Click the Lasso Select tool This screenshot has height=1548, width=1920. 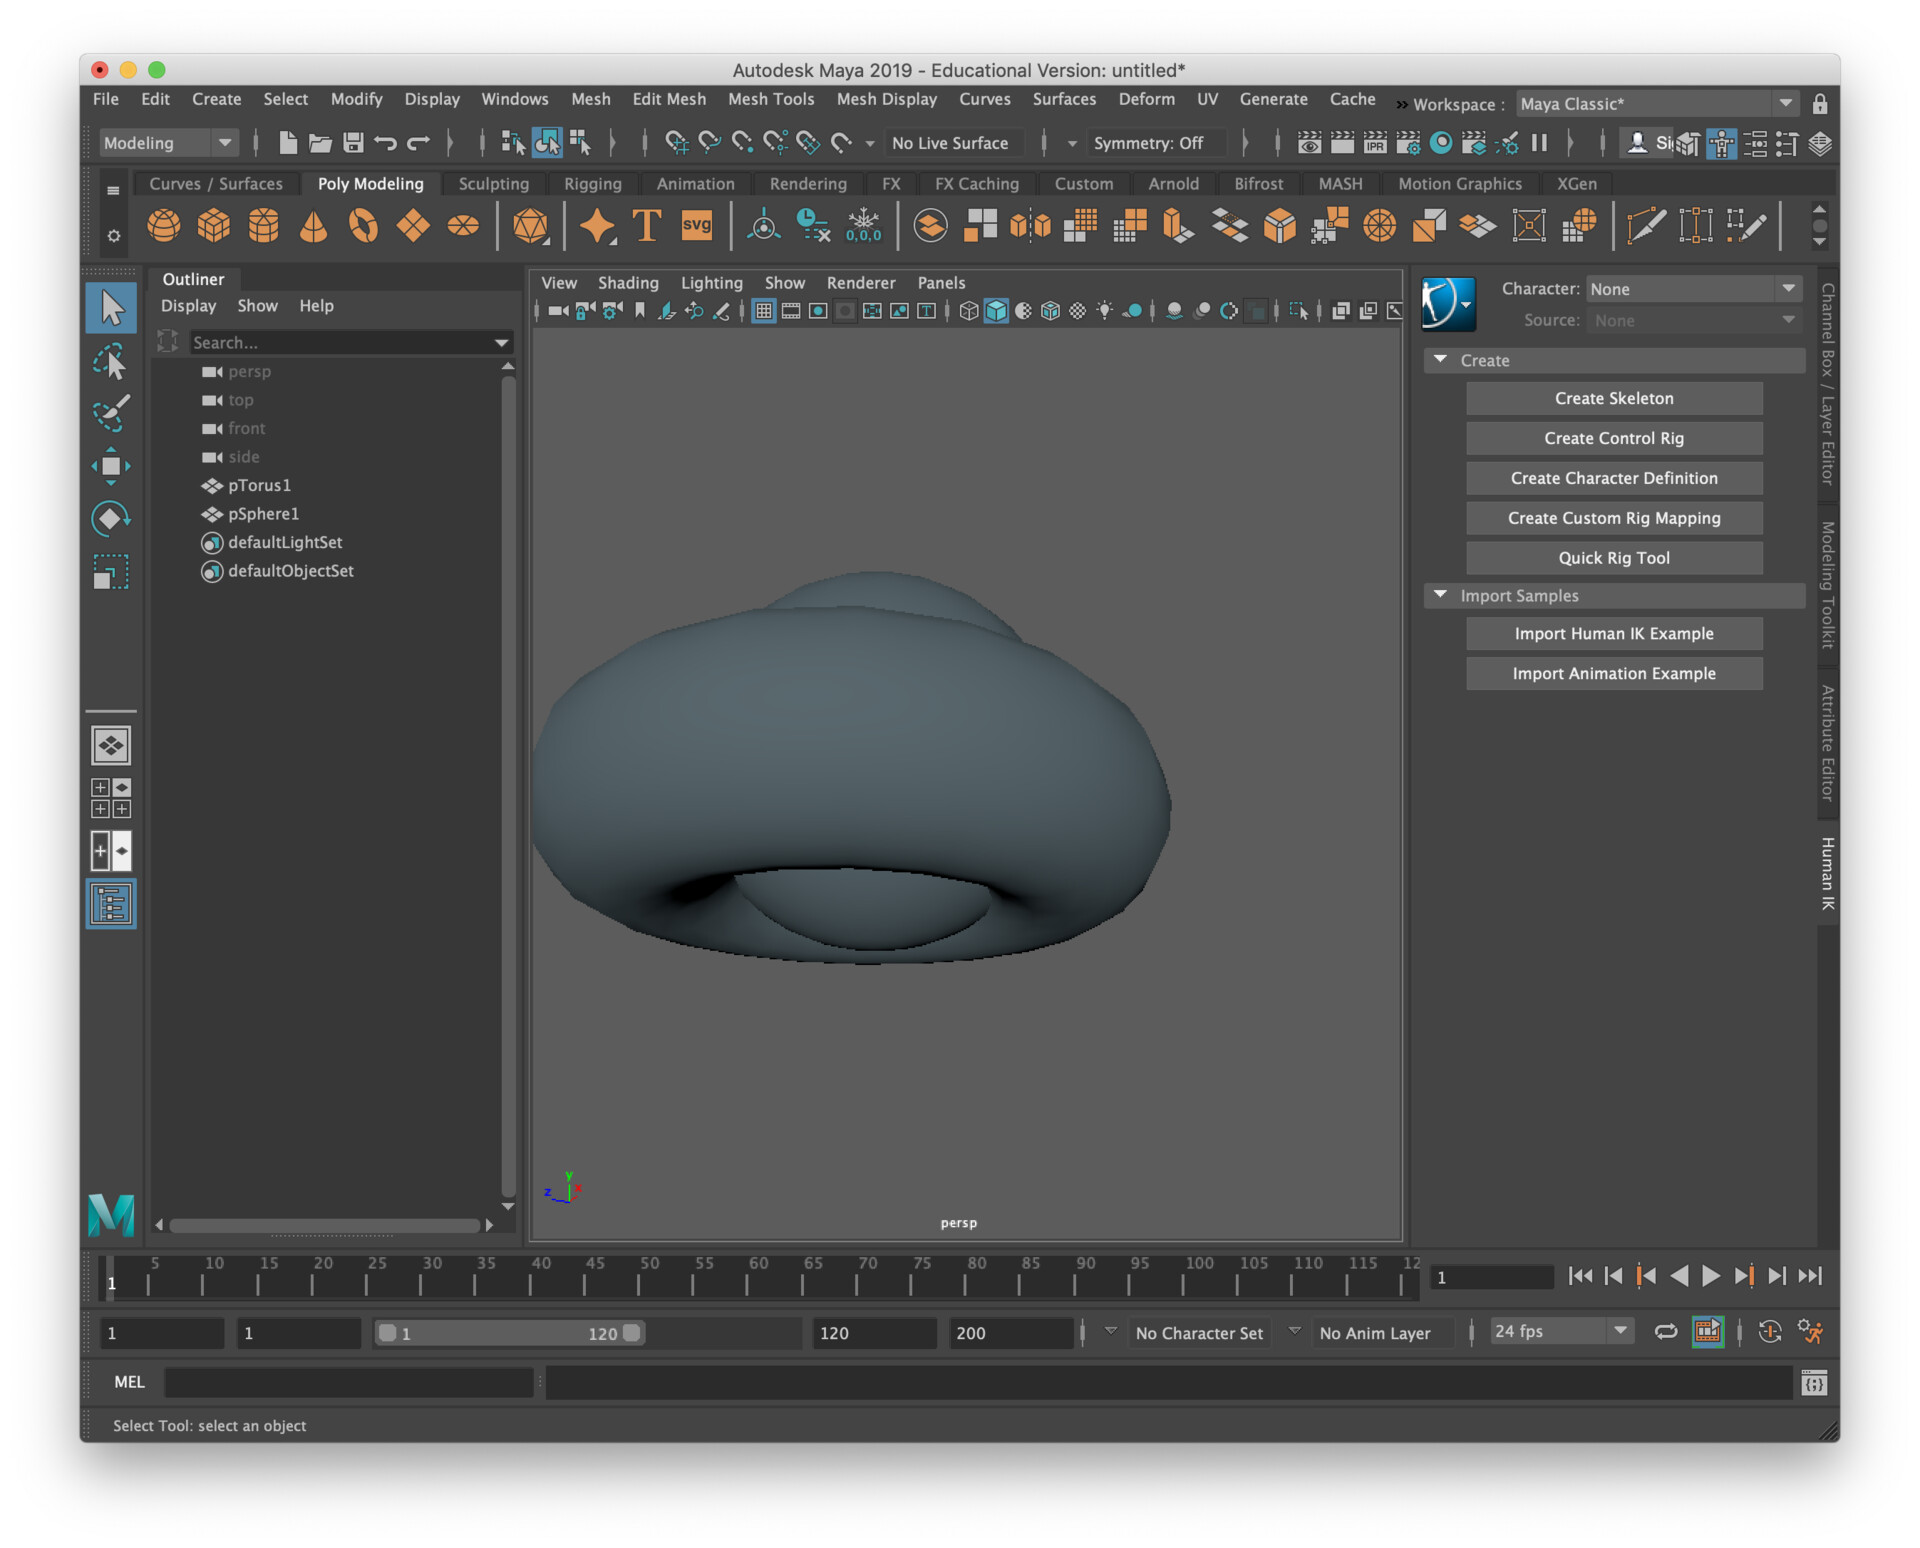click(111, 361)
